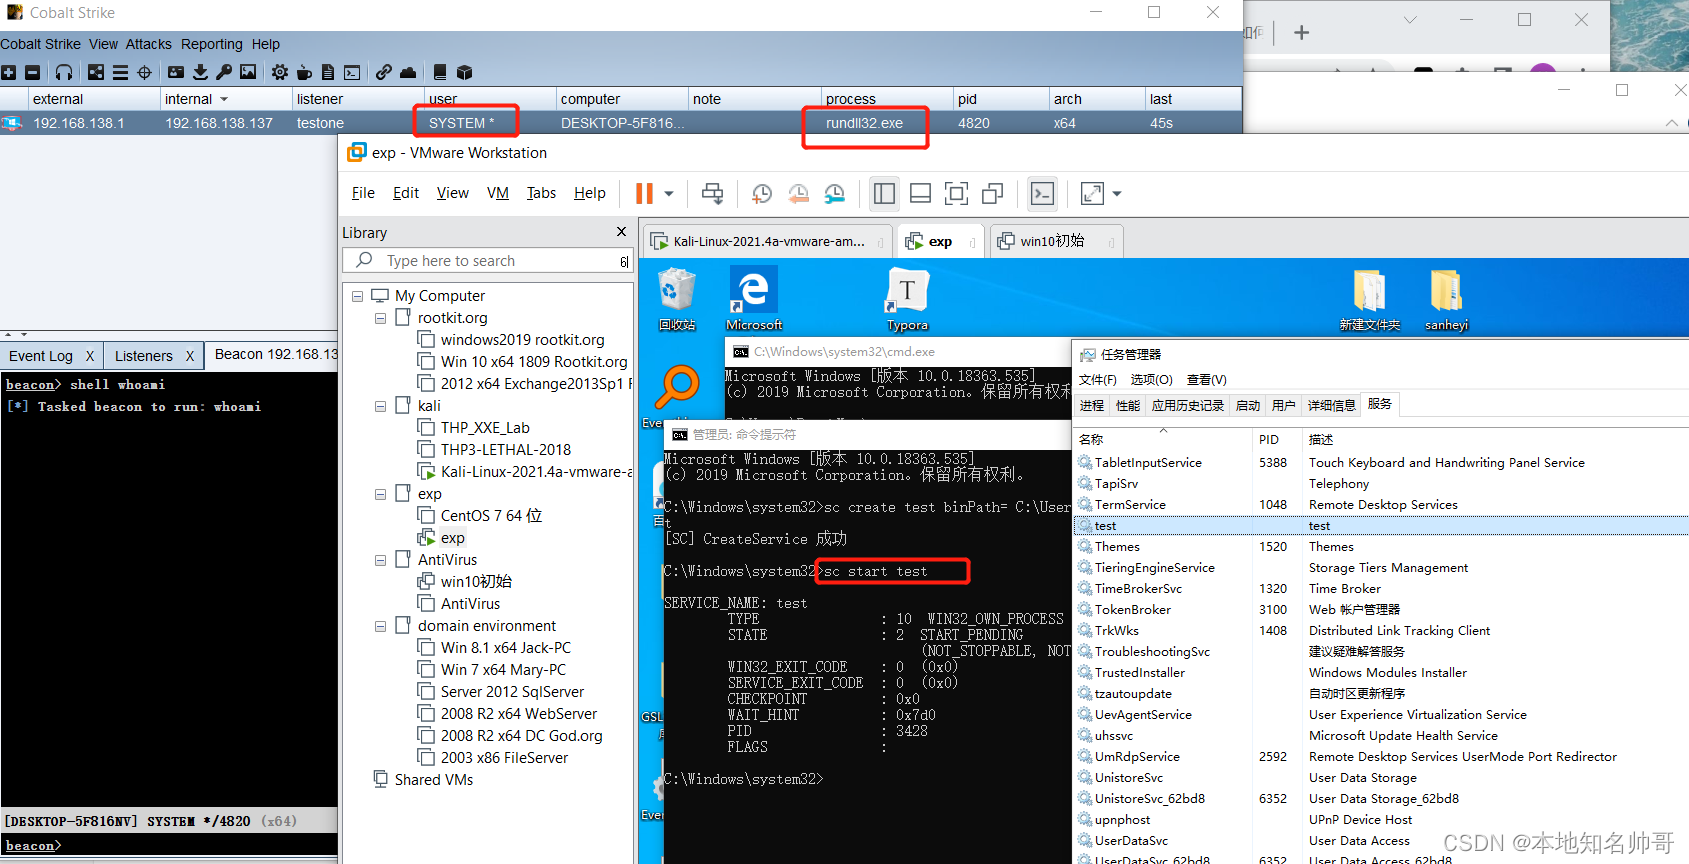Screen dimensions: 1689x864
Task: Switch to the Event Log tab
Action: pyautogui.click(x=40, y=356)
